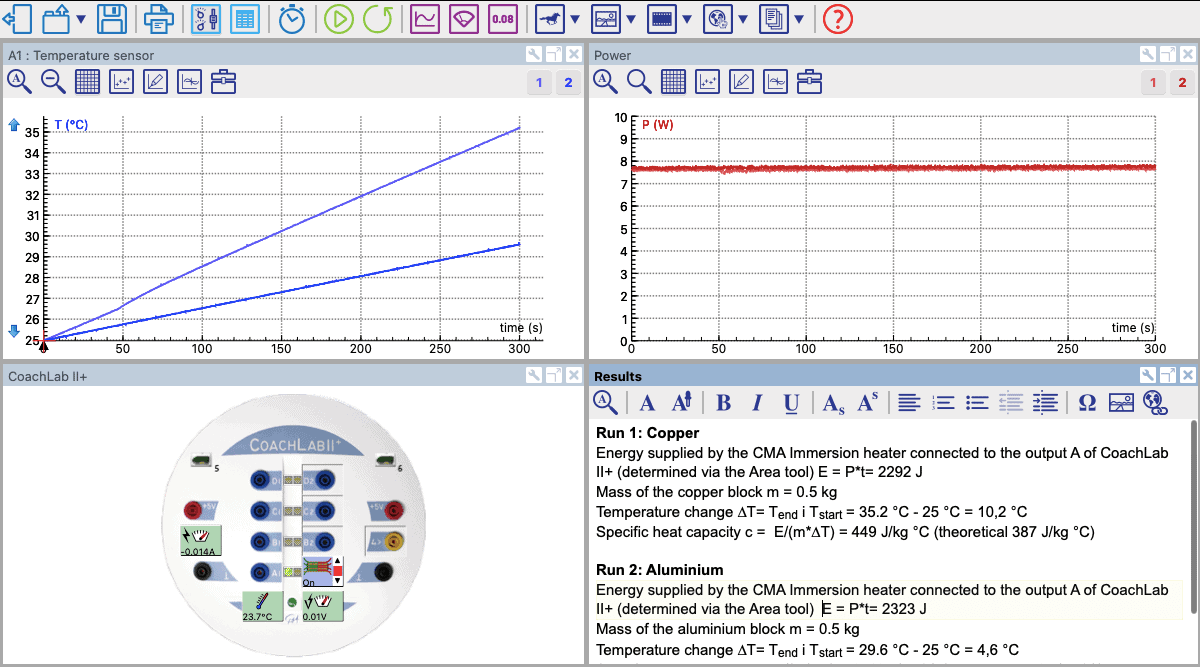Screen dimensions: 1200x667
Task: Expand the video filmstrip dropdown arrow
Action: click(x=686, y=19)
